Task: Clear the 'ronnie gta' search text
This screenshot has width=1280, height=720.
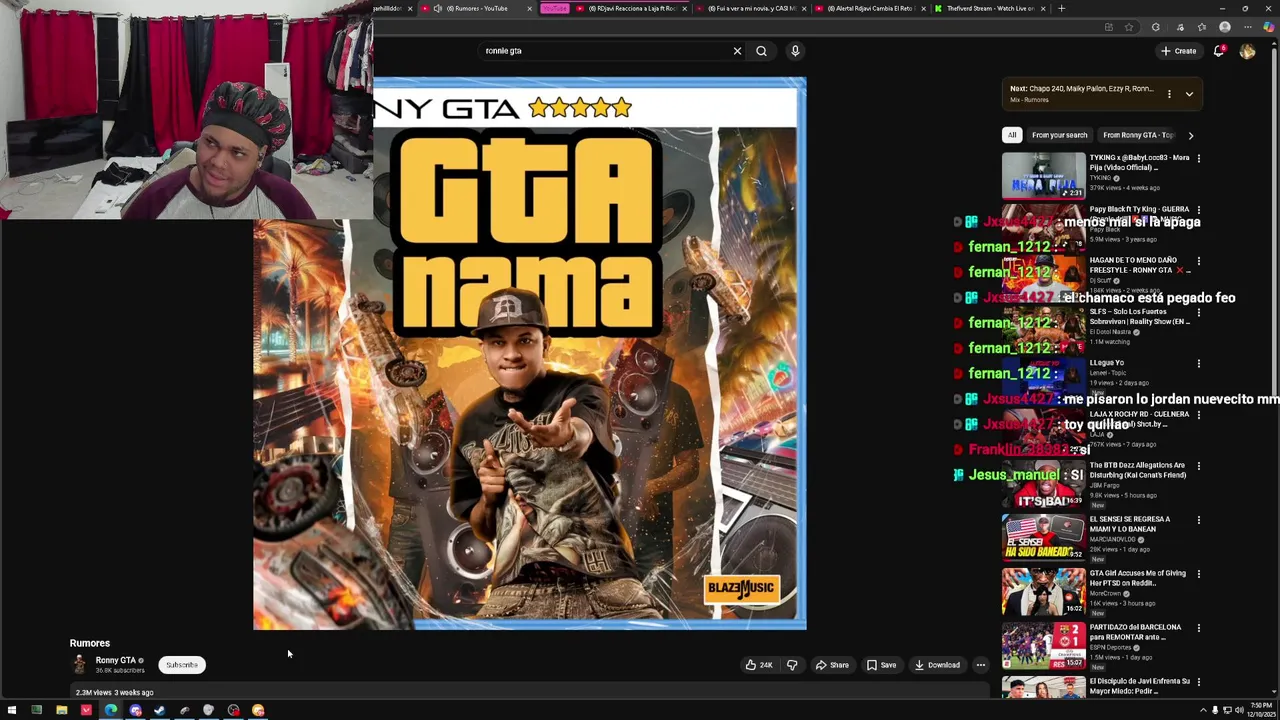Action: tap(737, 51)
